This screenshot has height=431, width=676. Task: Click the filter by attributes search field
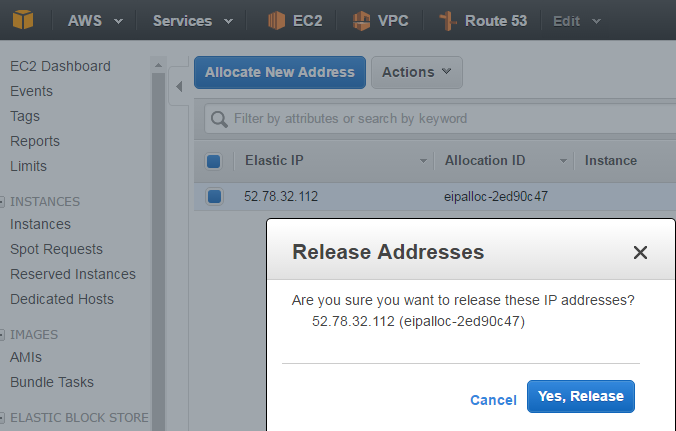tap(440, 119)
